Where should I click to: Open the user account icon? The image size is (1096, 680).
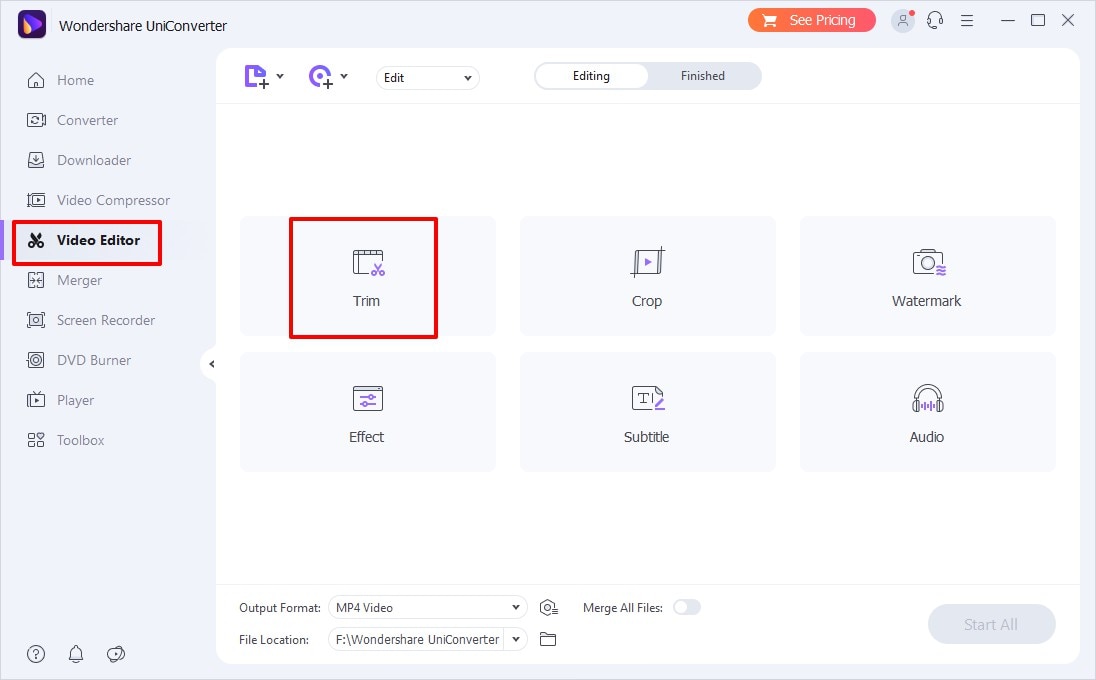coord(903,21)
